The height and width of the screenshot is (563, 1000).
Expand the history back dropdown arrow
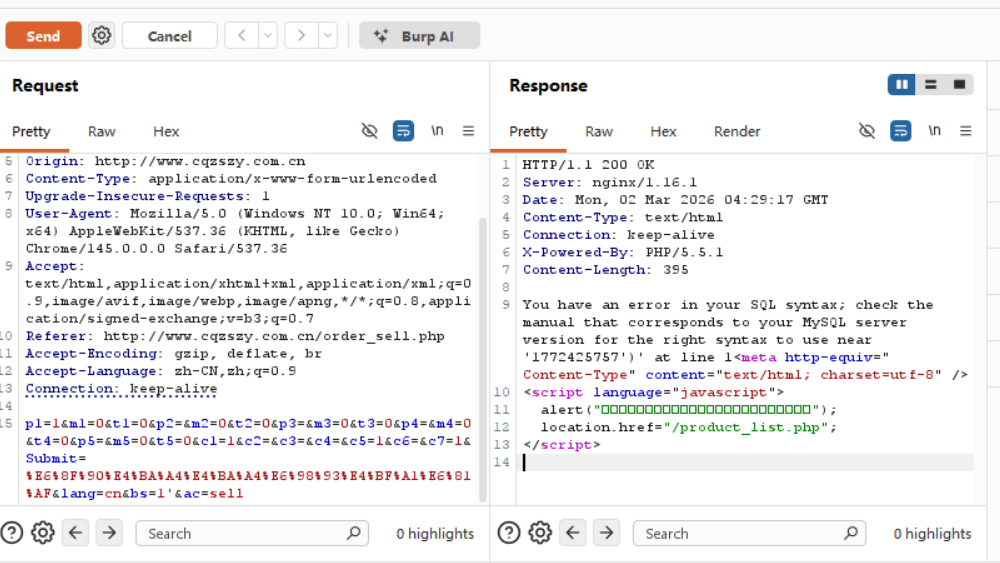267,36
